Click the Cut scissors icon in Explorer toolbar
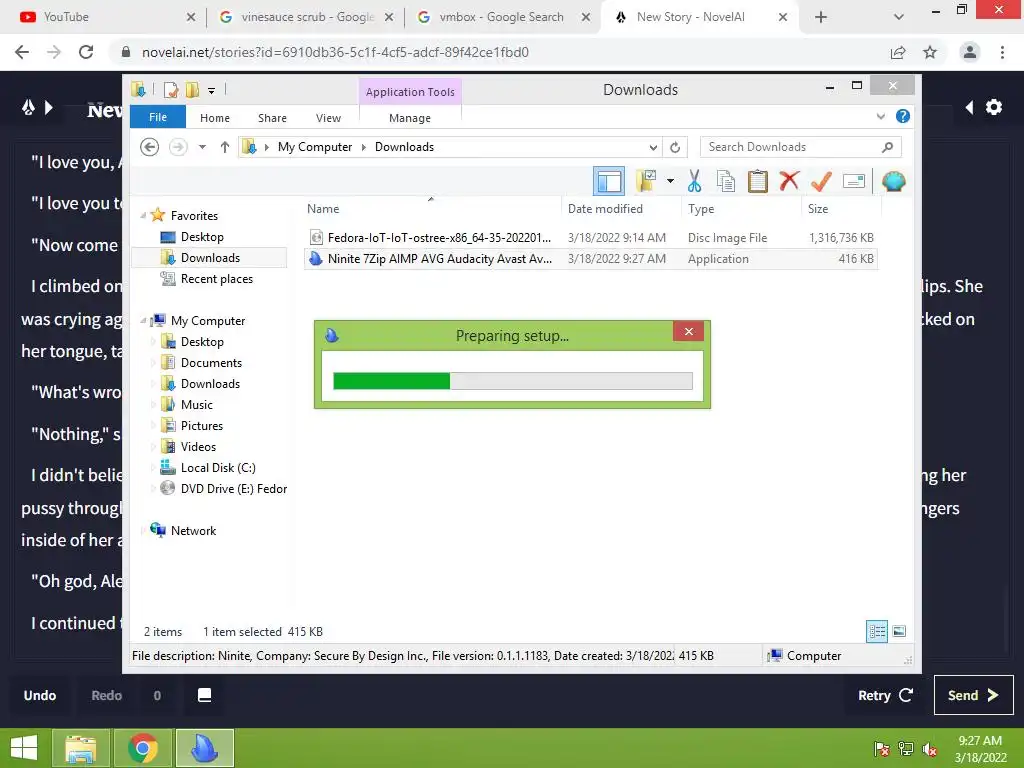This screenshot has width=1024, height=768. pos(694,181)
